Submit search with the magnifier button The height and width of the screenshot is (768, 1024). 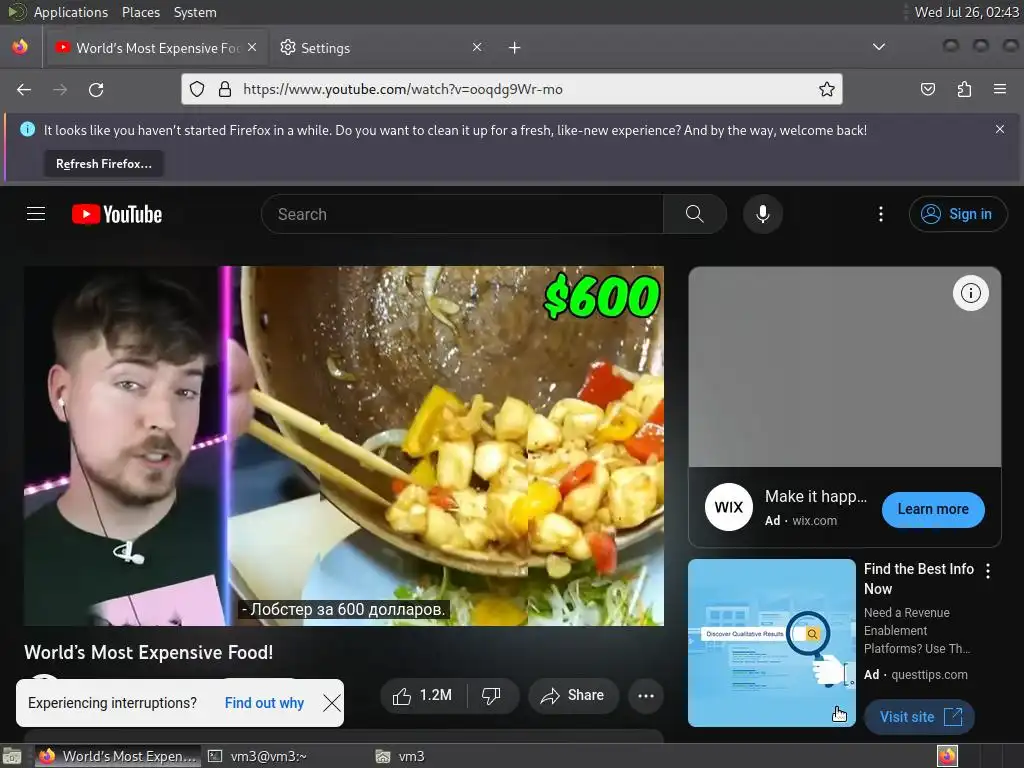[x=695, y=214]
